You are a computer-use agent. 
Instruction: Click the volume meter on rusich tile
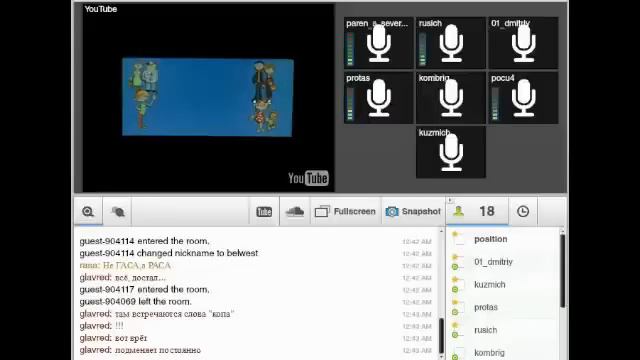tap(422, 49)
